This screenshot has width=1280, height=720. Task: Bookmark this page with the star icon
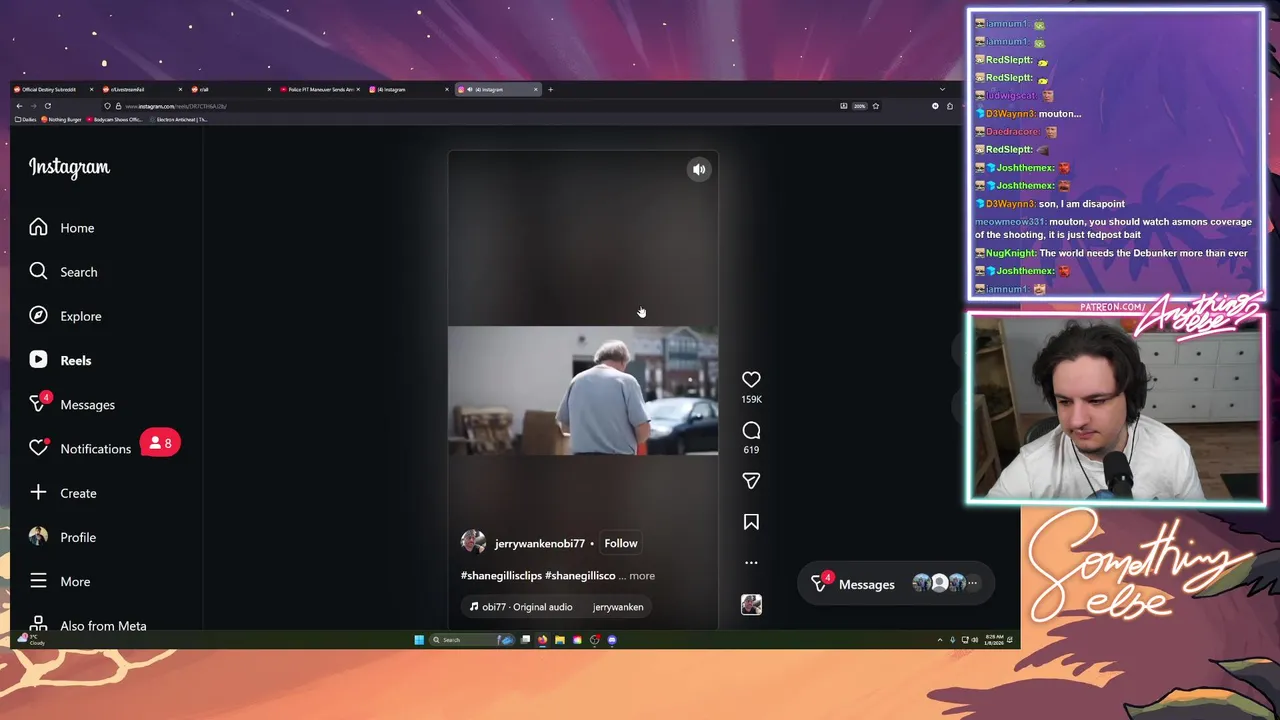click(x=876, y=106)
